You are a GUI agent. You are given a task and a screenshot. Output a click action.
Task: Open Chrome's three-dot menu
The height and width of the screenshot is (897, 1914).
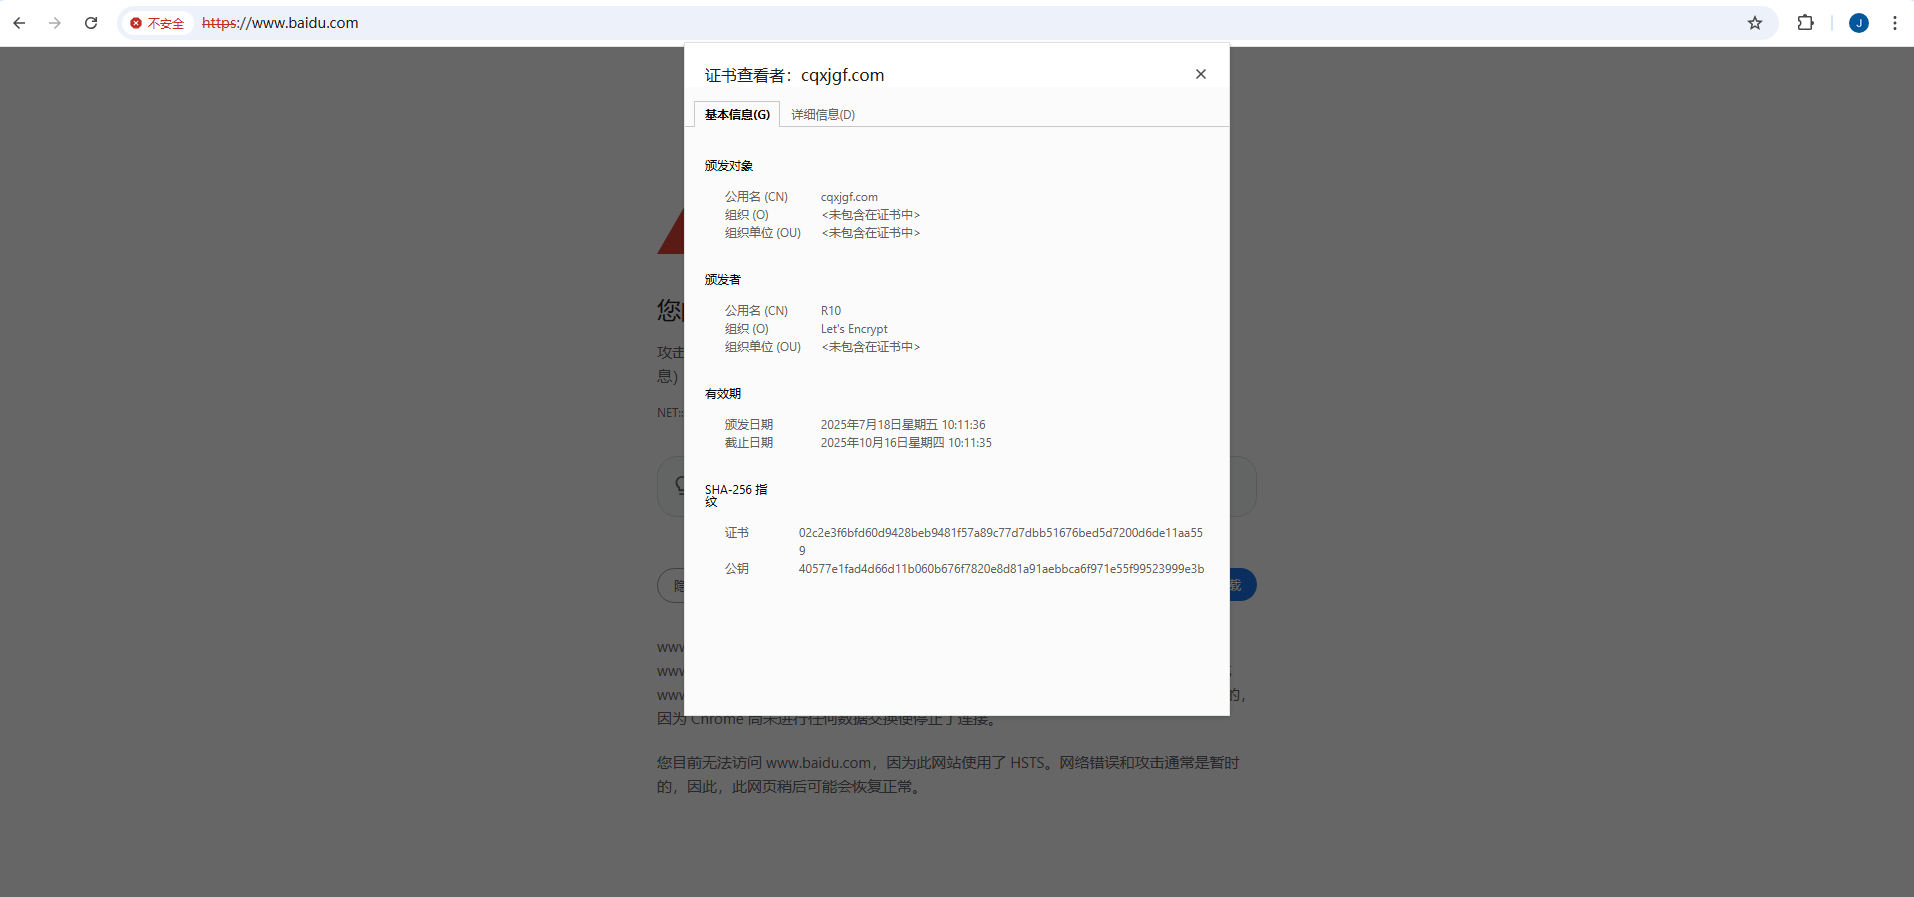(1895, 23)
